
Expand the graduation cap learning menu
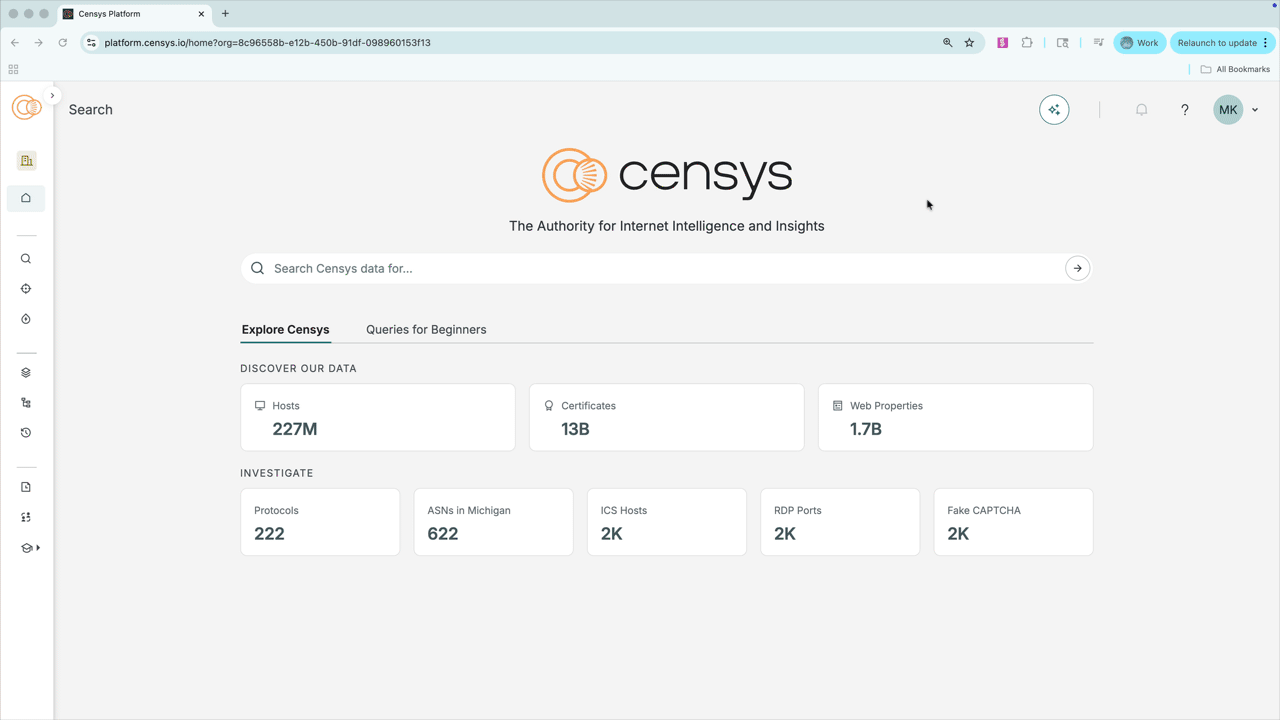pos(30,548)
